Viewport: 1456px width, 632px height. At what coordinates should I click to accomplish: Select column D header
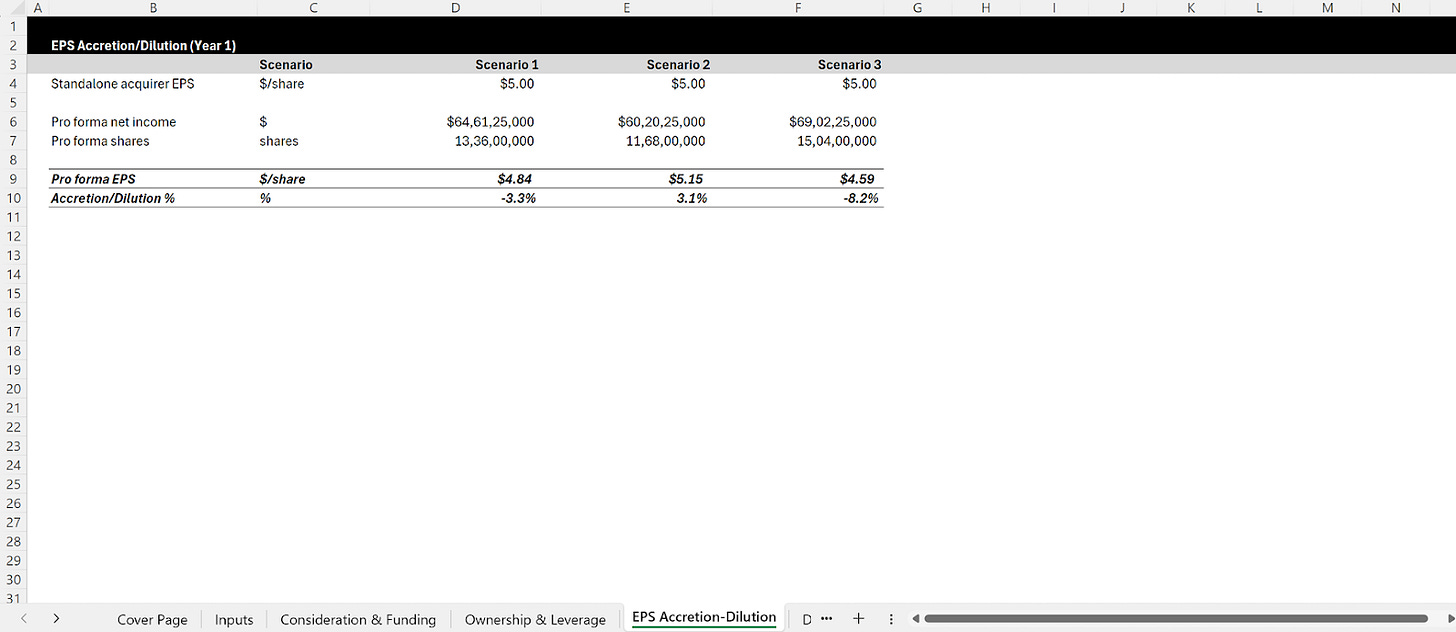[x=455, y=8]
